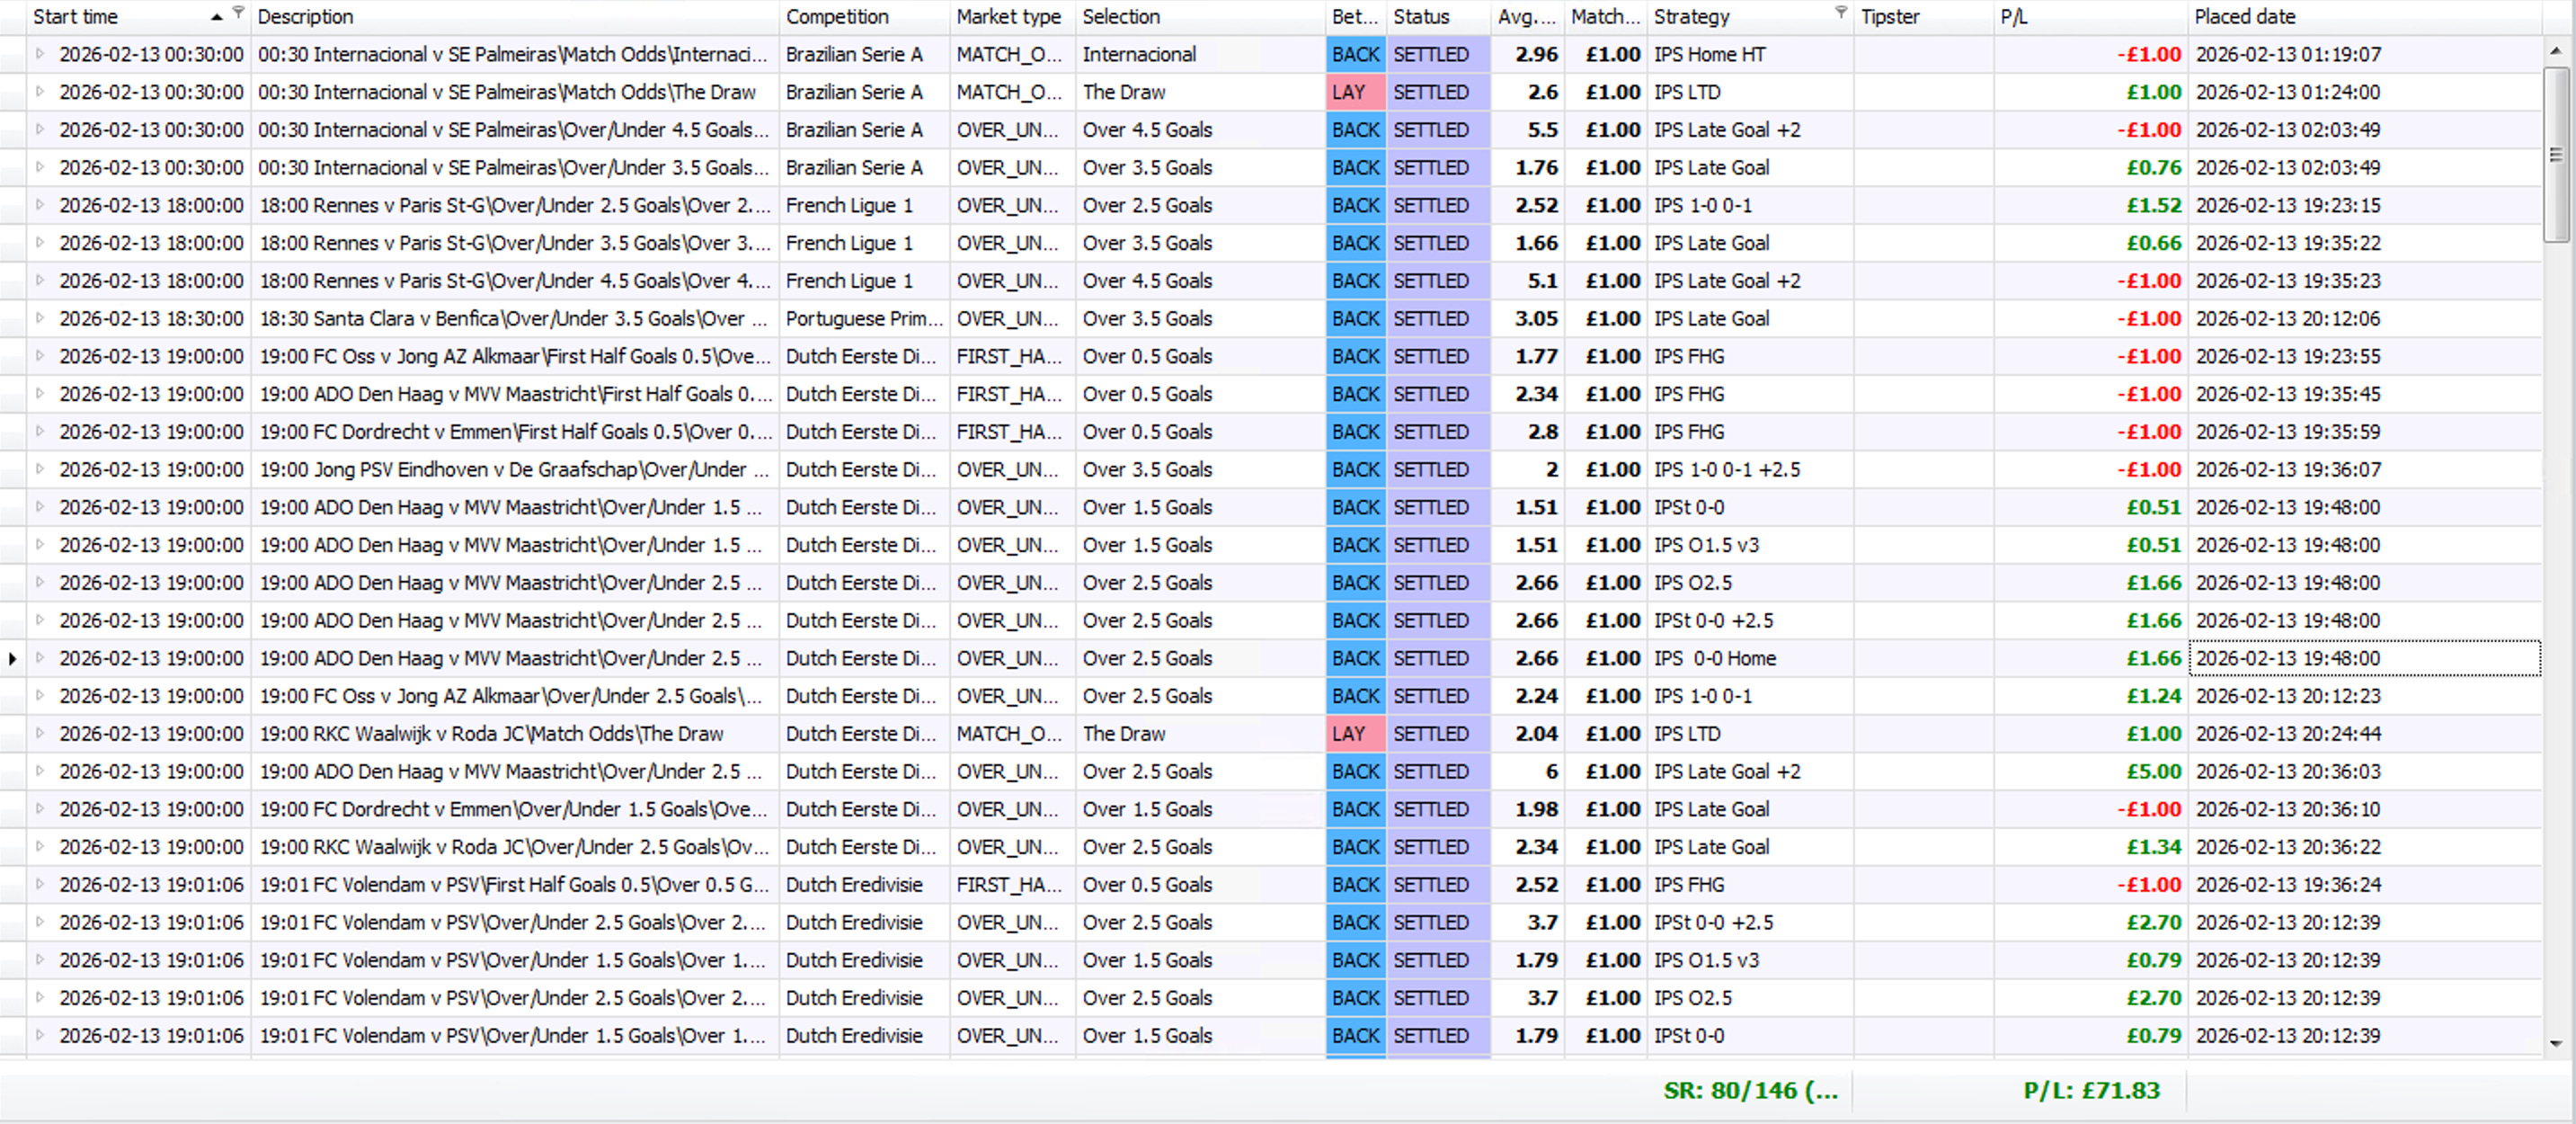Select the IPS Late Goal +2 £5.00 profit cell
Screen dimensions: 2576x1124
click(x=2153, y=771)
